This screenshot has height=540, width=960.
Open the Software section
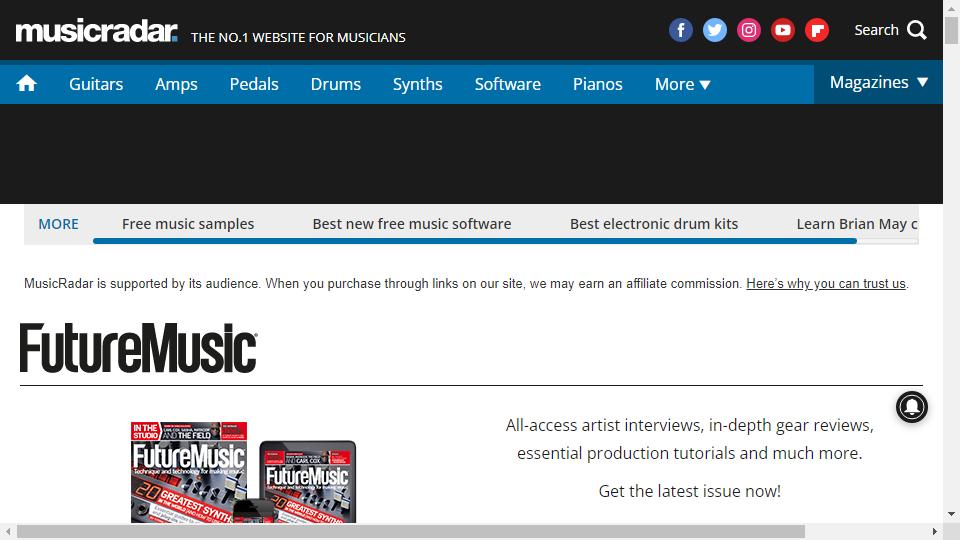pos(508,84)
